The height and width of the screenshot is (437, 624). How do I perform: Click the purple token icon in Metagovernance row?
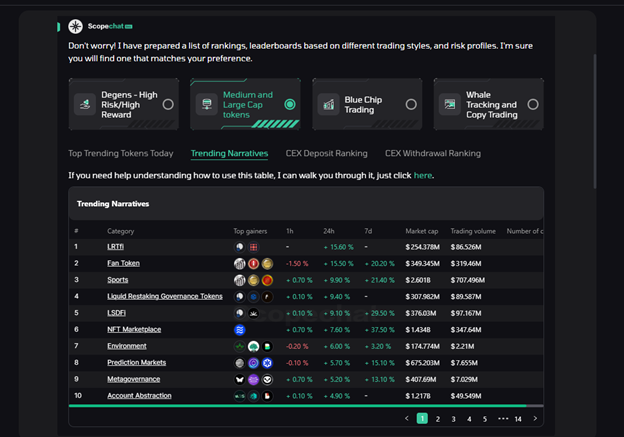253,379
